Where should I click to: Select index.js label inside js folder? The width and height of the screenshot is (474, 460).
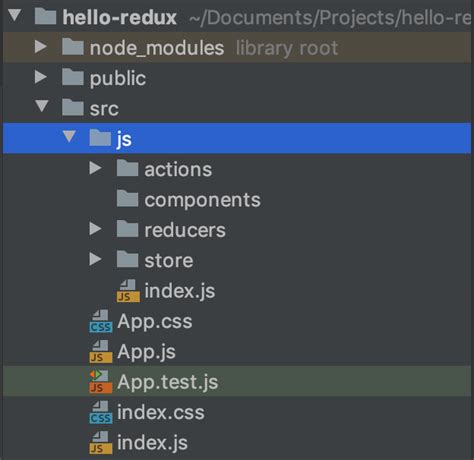(x=180, y=291)
